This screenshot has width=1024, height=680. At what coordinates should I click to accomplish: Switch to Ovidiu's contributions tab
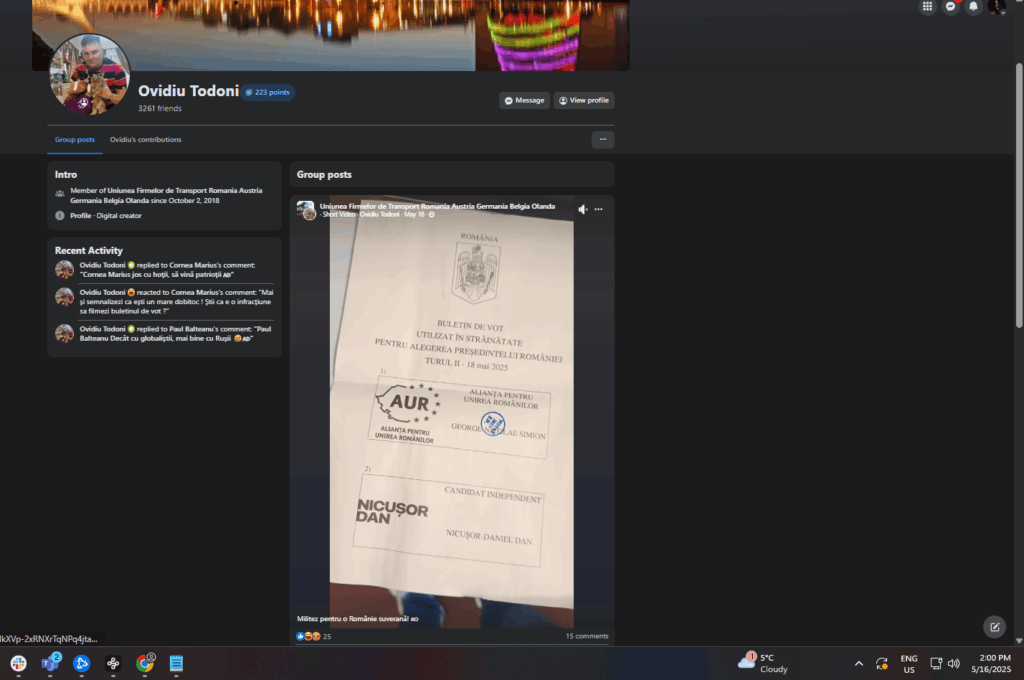point(146,140)
